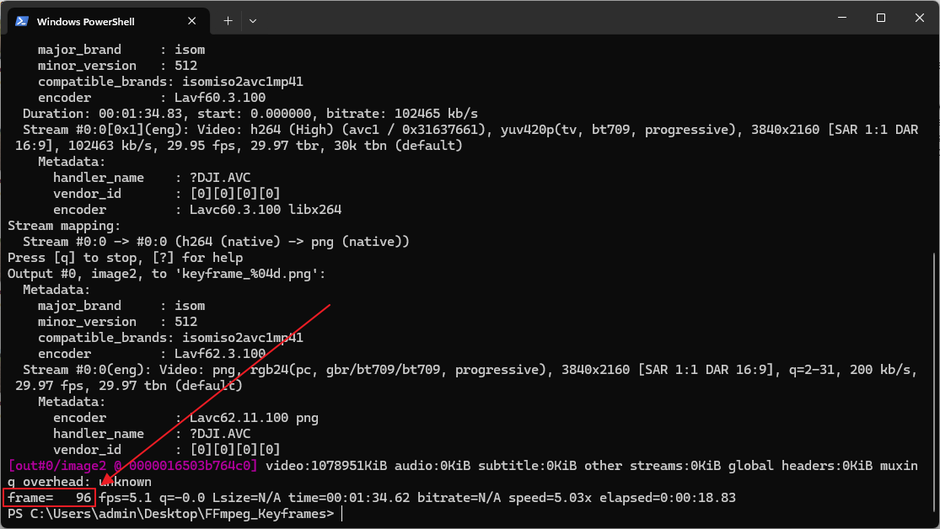Image resolution: width=940 pixels, height=529 pixels.
Task: Click the 'time=00:01:34.62' value
Action: [x=349, y=497]
